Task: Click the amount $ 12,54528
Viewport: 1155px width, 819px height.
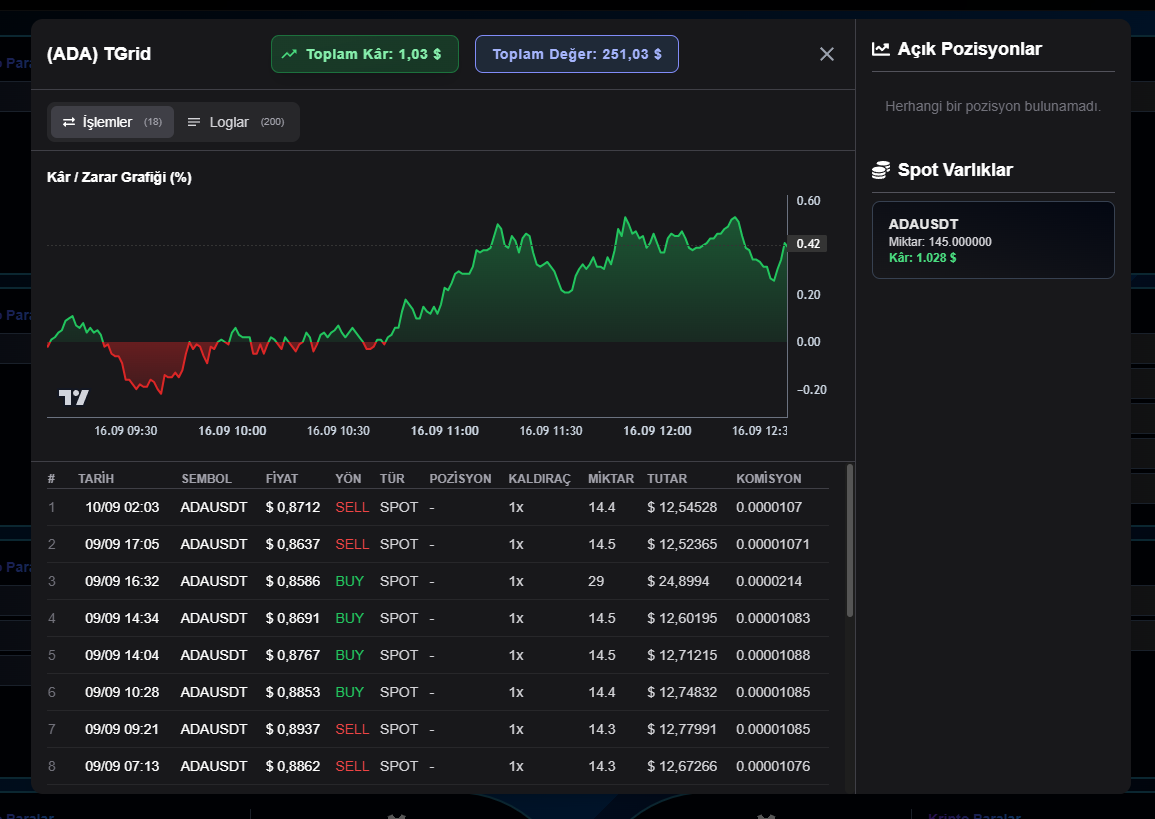Action: tap(681, 507)
